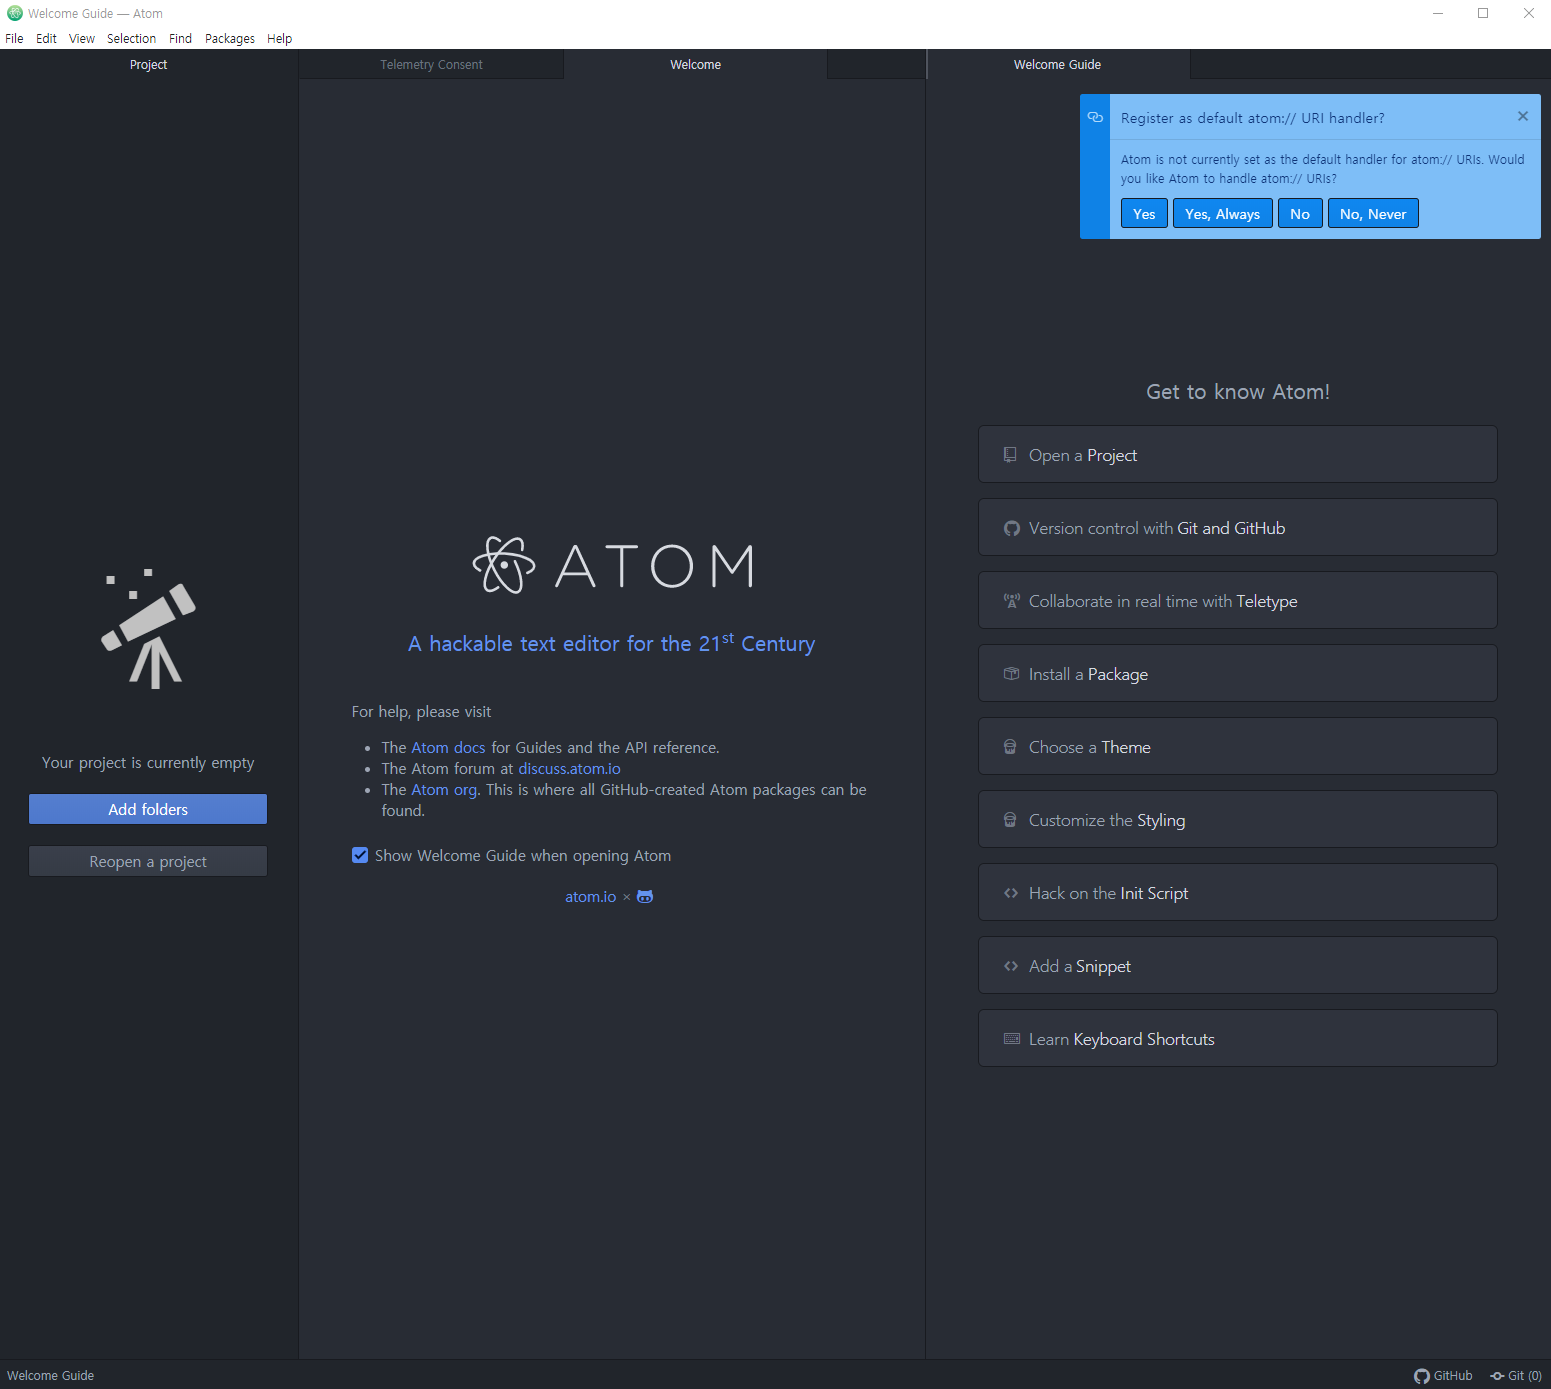Expand the Choose a Theme card
The width and height of the screenshot is (1551, 1389).
(1237, 747)
